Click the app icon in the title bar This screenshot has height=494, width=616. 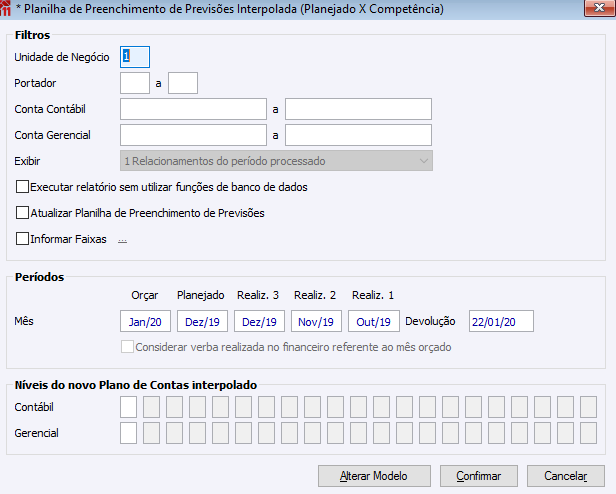(5, 8)
